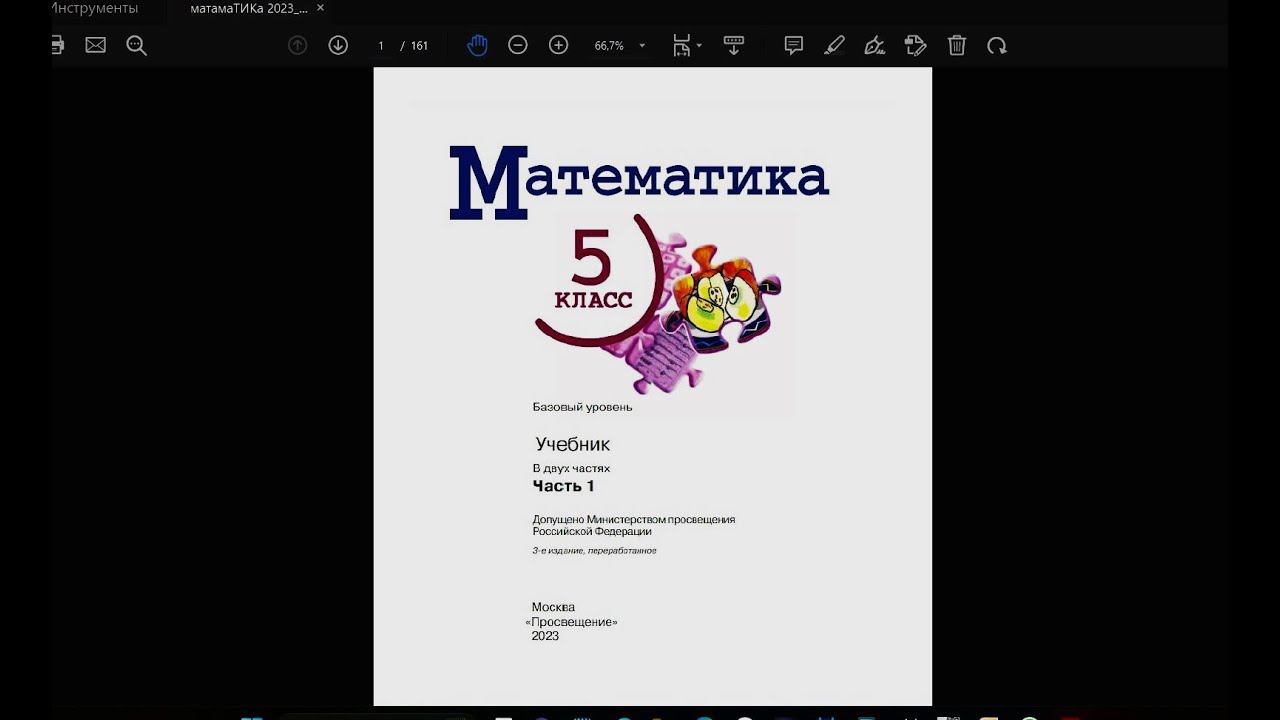Select the highlighter text tool
The width and height of the screenshot is (1280, 720).
tap(834, 45)
